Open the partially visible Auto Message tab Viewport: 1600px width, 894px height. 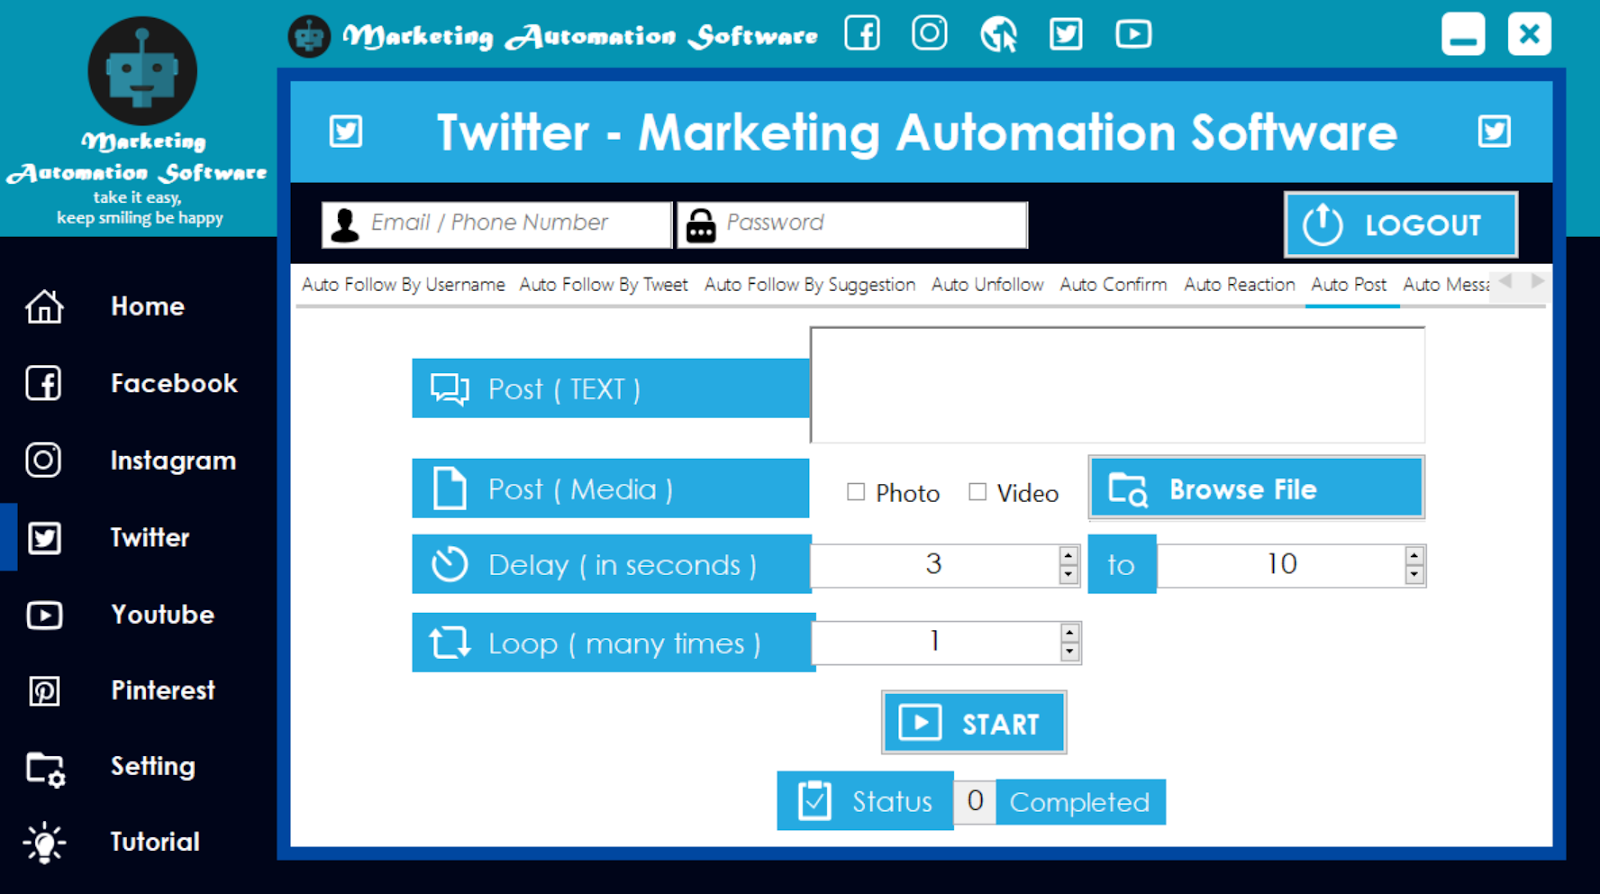1445,285
